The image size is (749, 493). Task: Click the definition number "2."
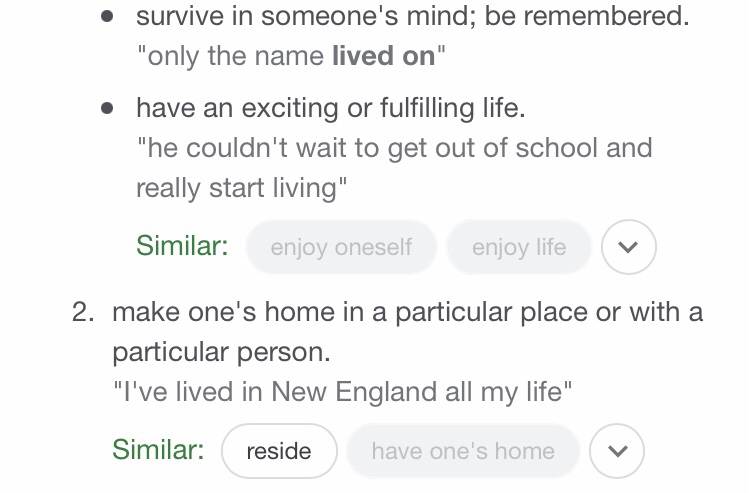pyautogui.click(x=84, y=312)
